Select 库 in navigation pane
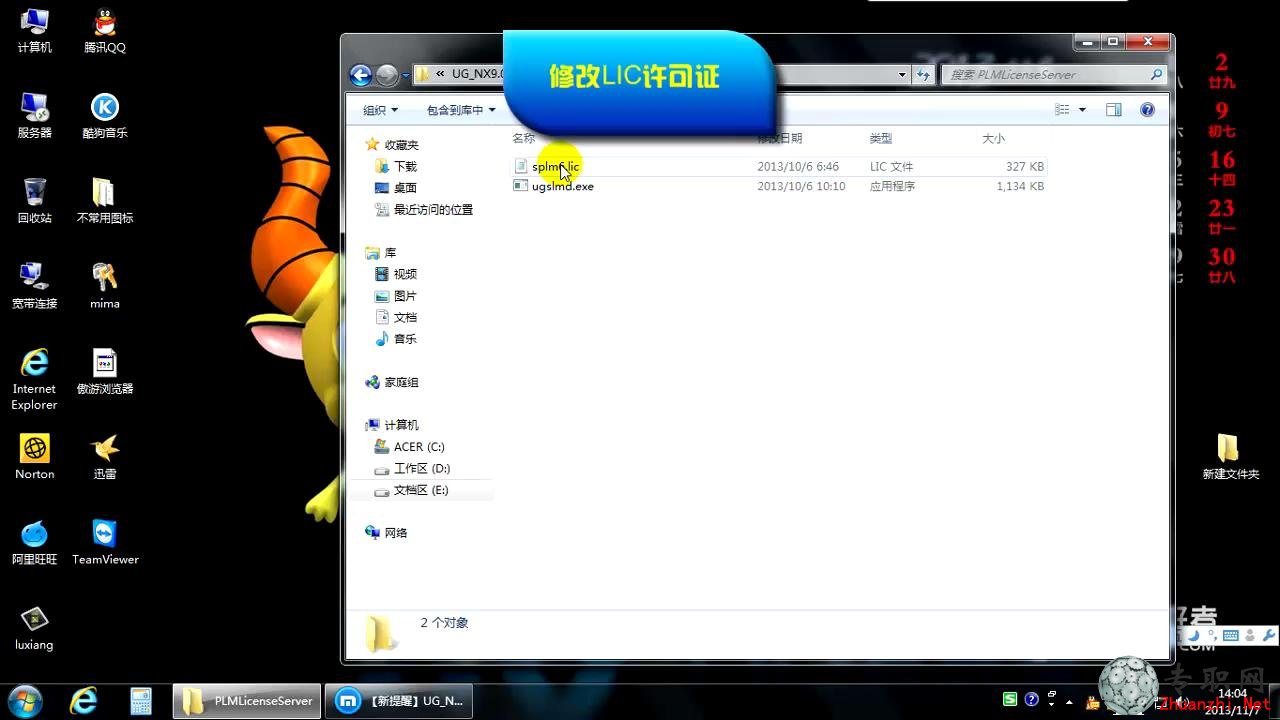This screenshot has height=720, width=1280. 390,253
